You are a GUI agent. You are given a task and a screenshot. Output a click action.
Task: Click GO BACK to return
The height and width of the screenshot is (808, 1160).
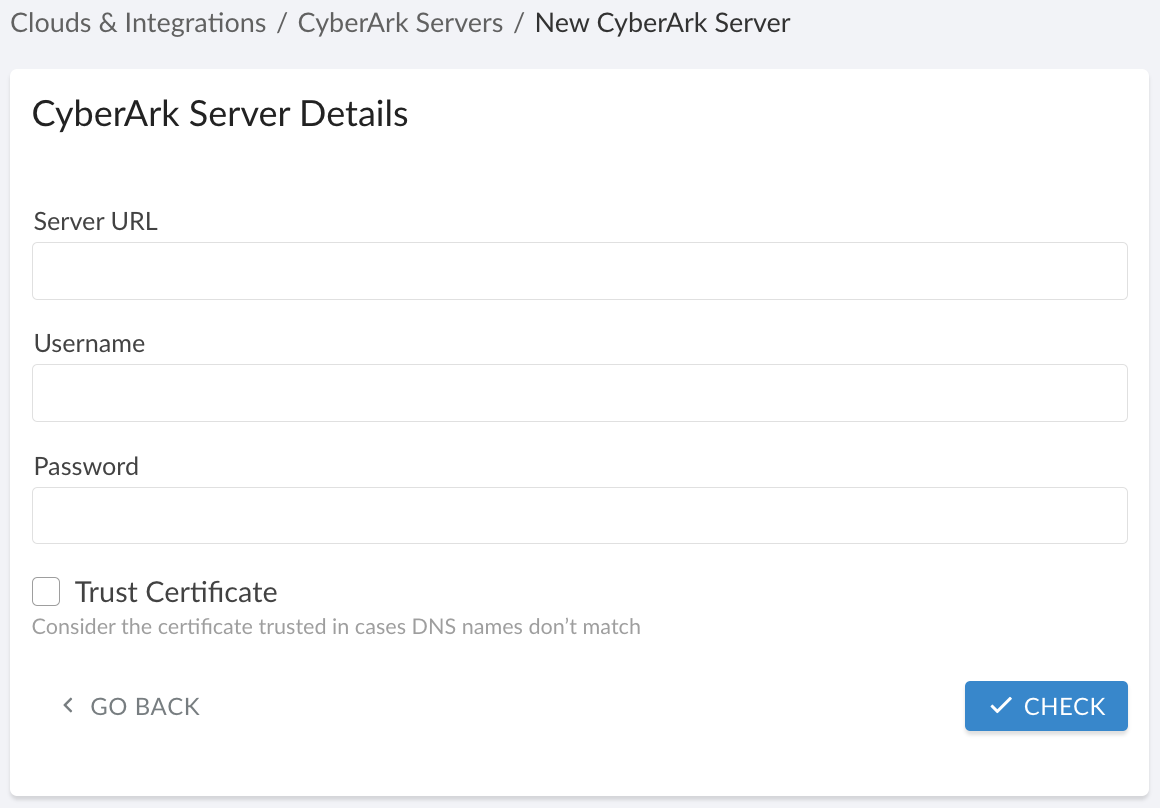tap(143, 705)
